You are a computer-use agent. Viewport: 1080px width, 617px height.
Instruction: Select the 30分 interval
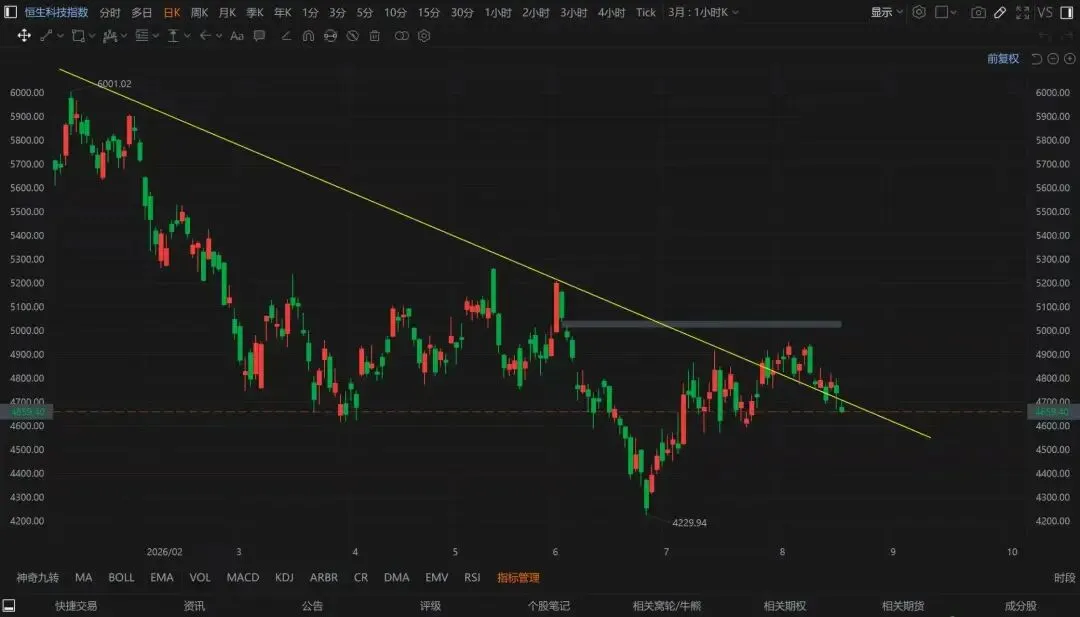[x=462, y=12]
